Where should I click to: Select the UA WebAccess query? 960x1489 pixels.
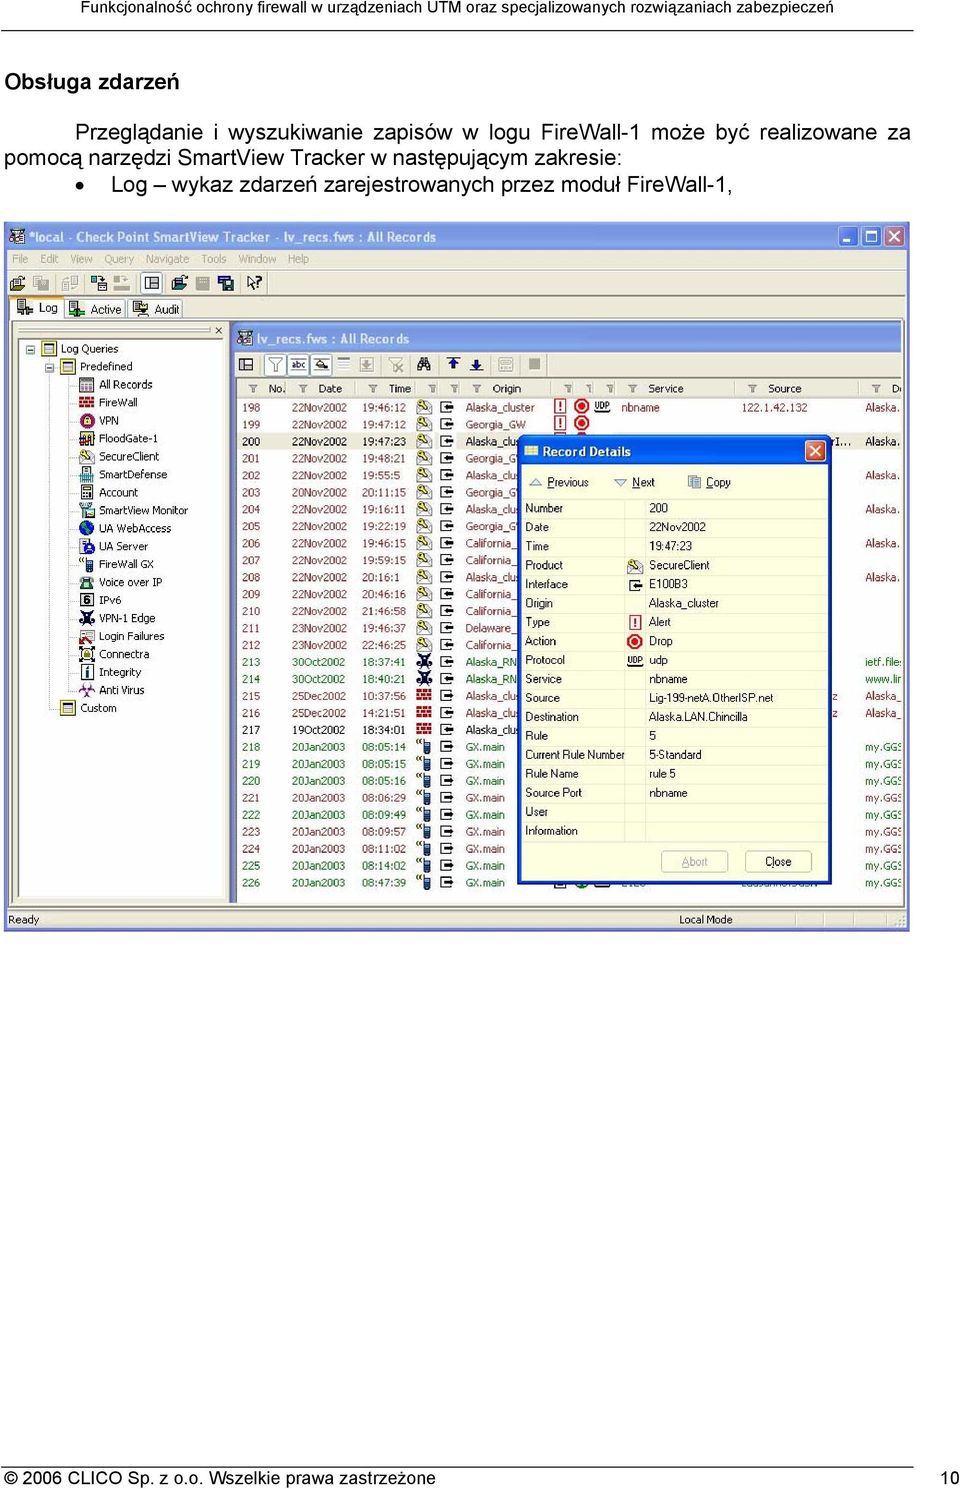click(x=134, y=529)
